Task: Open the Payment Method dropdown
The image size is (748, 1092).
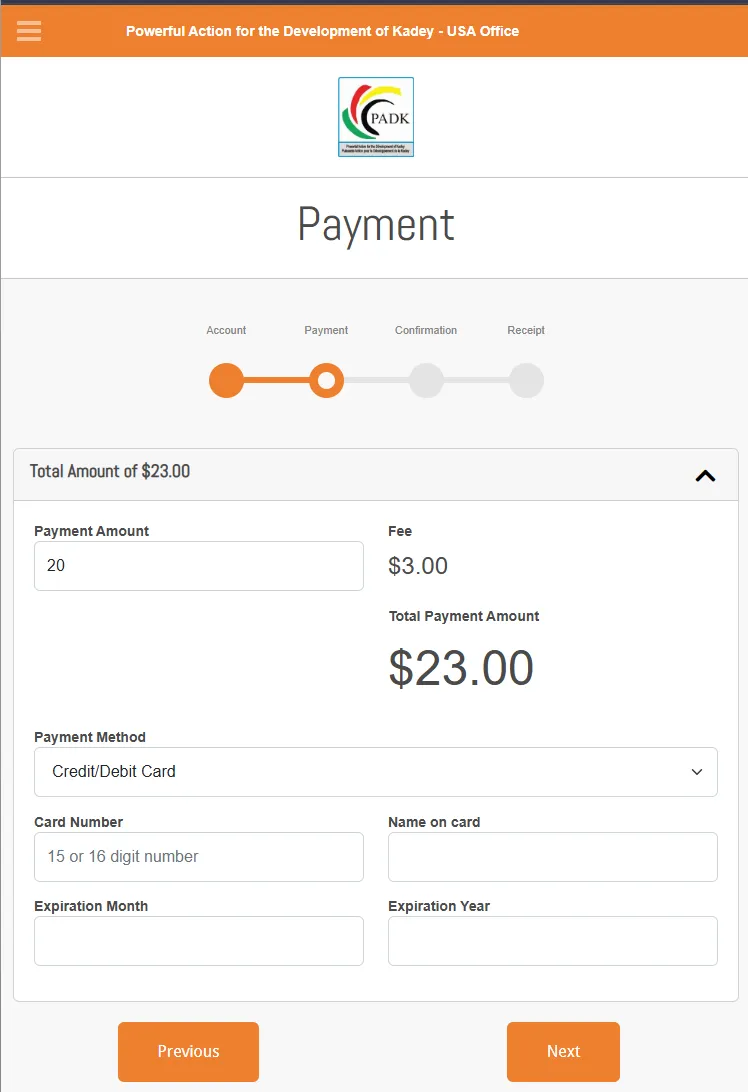Action: coord(375,771)
